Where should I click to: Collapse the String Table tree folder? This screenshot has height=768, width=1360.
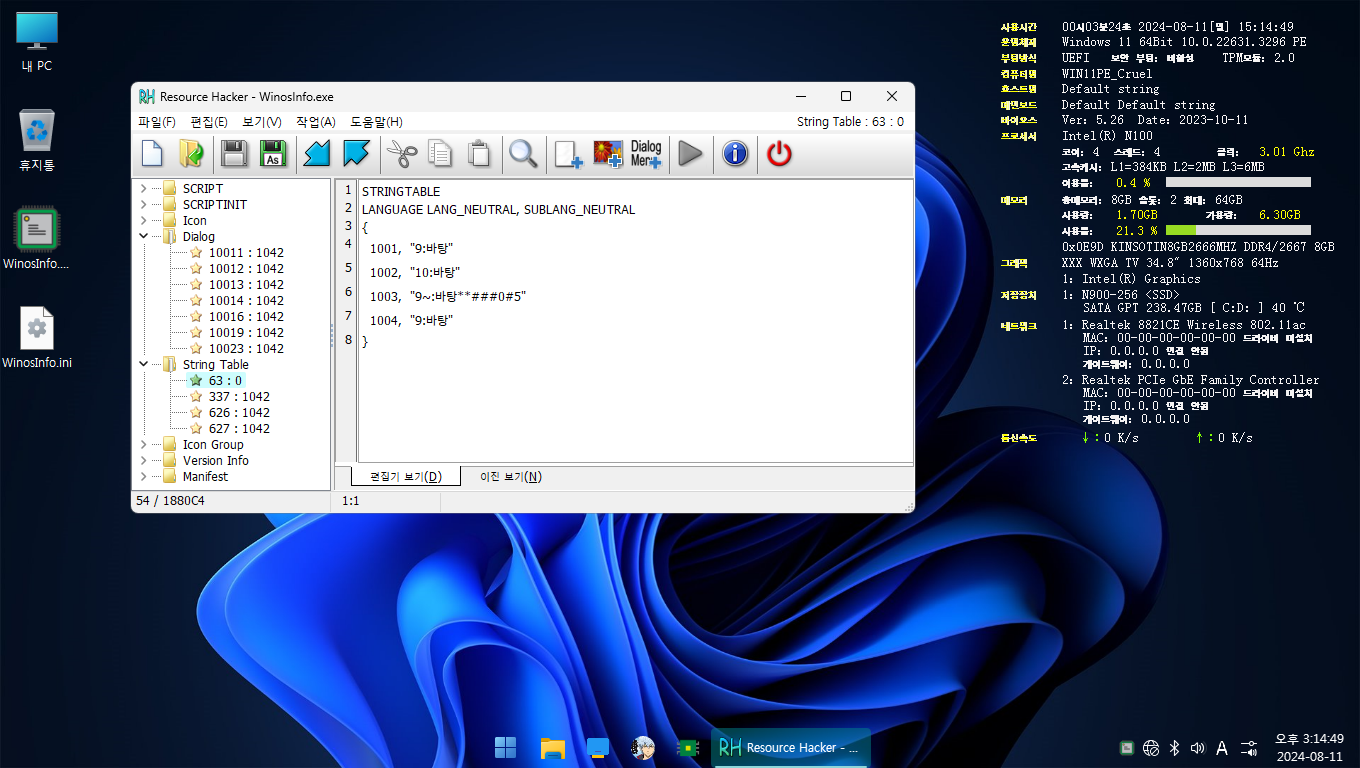[x=144, y=364]
